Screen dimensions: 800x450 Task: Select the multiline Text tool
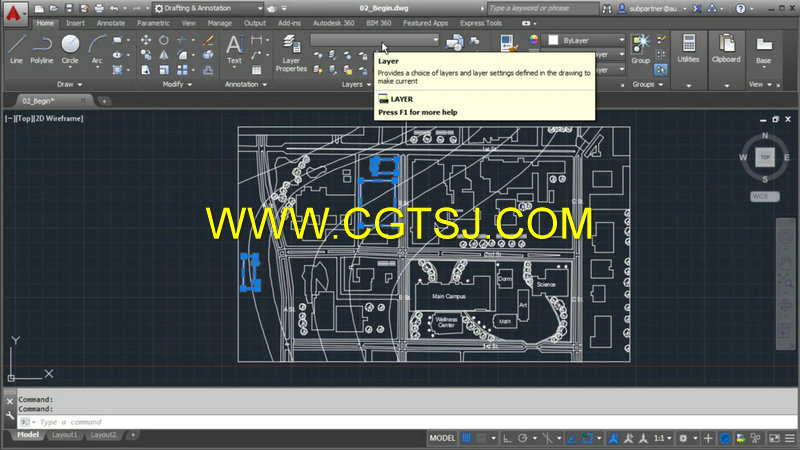point(234,49)
